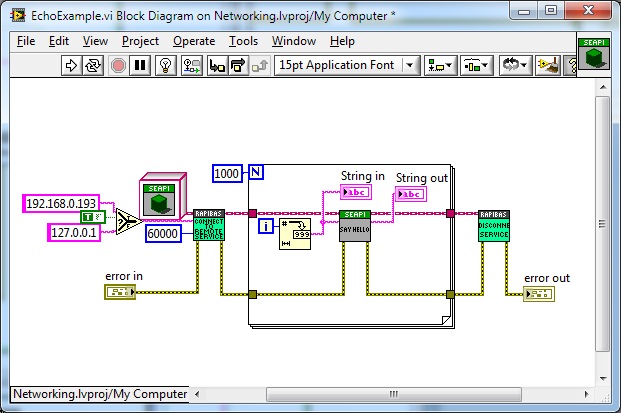Open the Tools menu
The image size is (621, 413).
pyautogui.click(x=243, y=41)
